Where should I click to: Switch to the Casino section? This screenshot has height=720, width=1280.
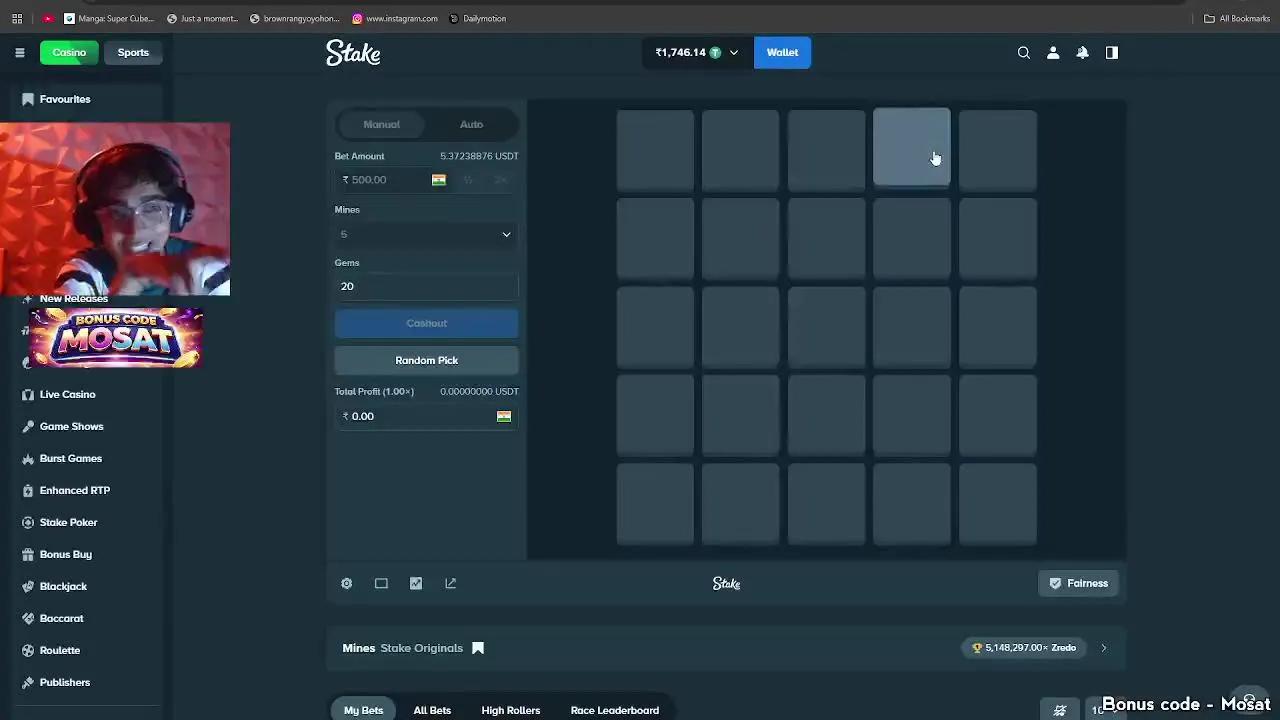tap(69, 52)
